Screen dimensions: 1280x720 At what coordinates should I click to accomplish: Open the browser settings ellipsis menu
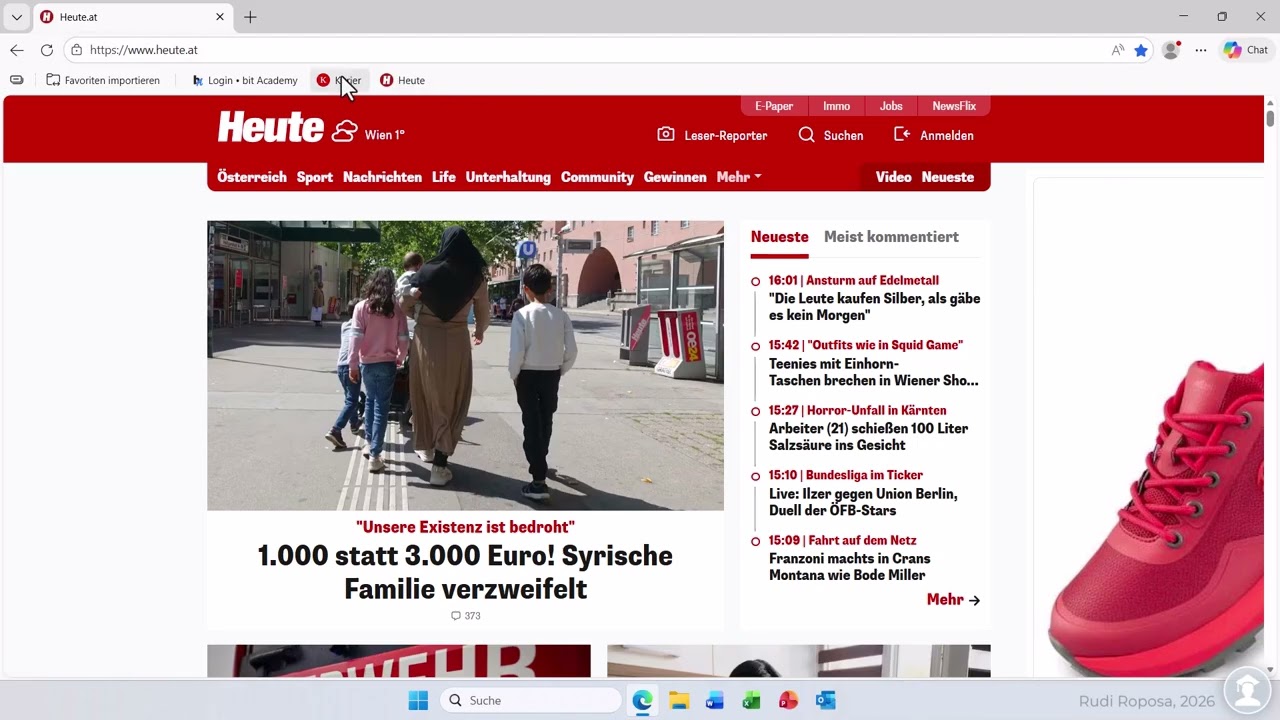click(x=1201, y=50)
